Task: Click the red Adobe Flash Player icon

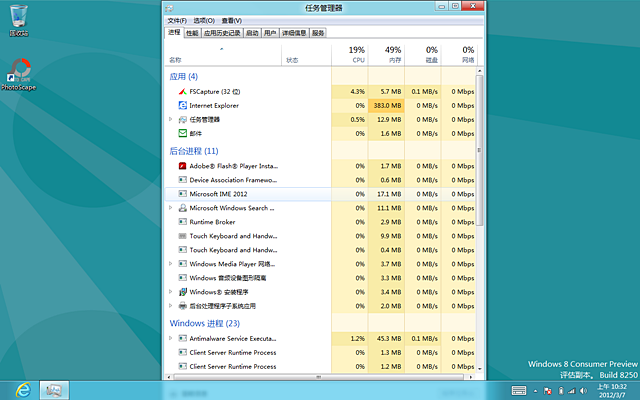Action: pyautogui.click(x=182, y=166)
